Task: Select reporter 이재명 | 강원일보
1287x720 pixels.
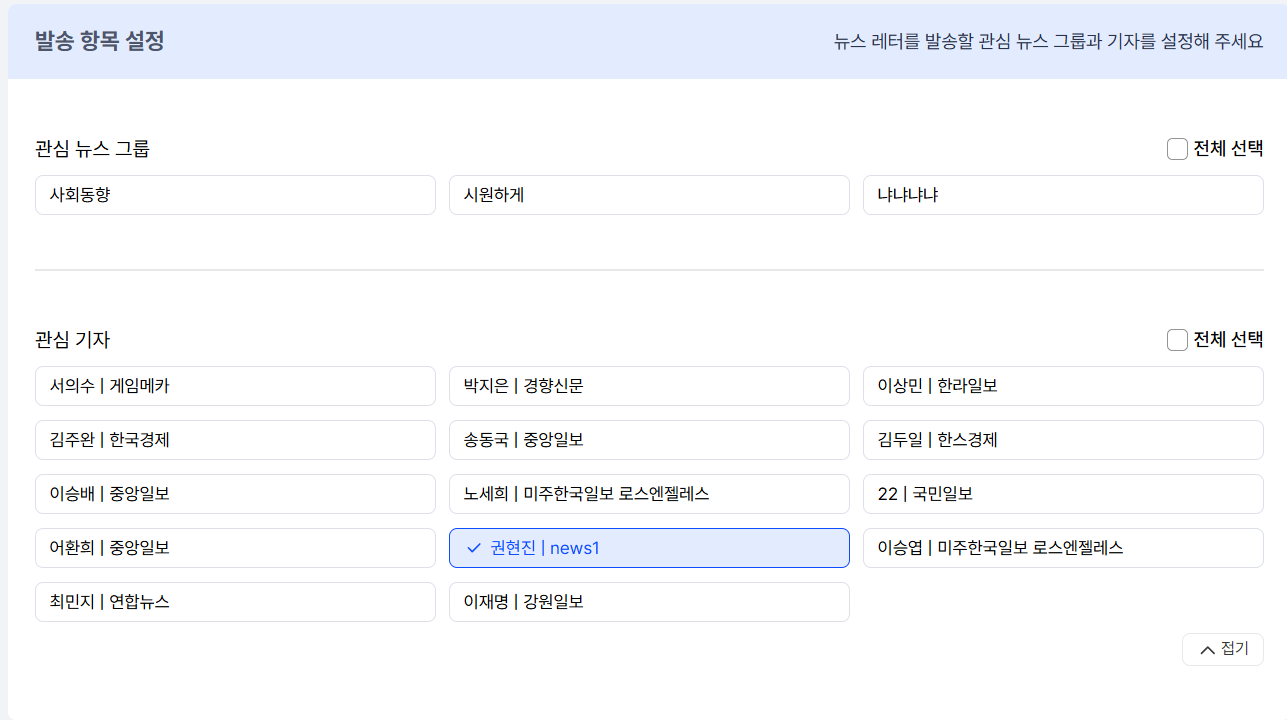Action: pyautogui.click(x=649, y=602)
